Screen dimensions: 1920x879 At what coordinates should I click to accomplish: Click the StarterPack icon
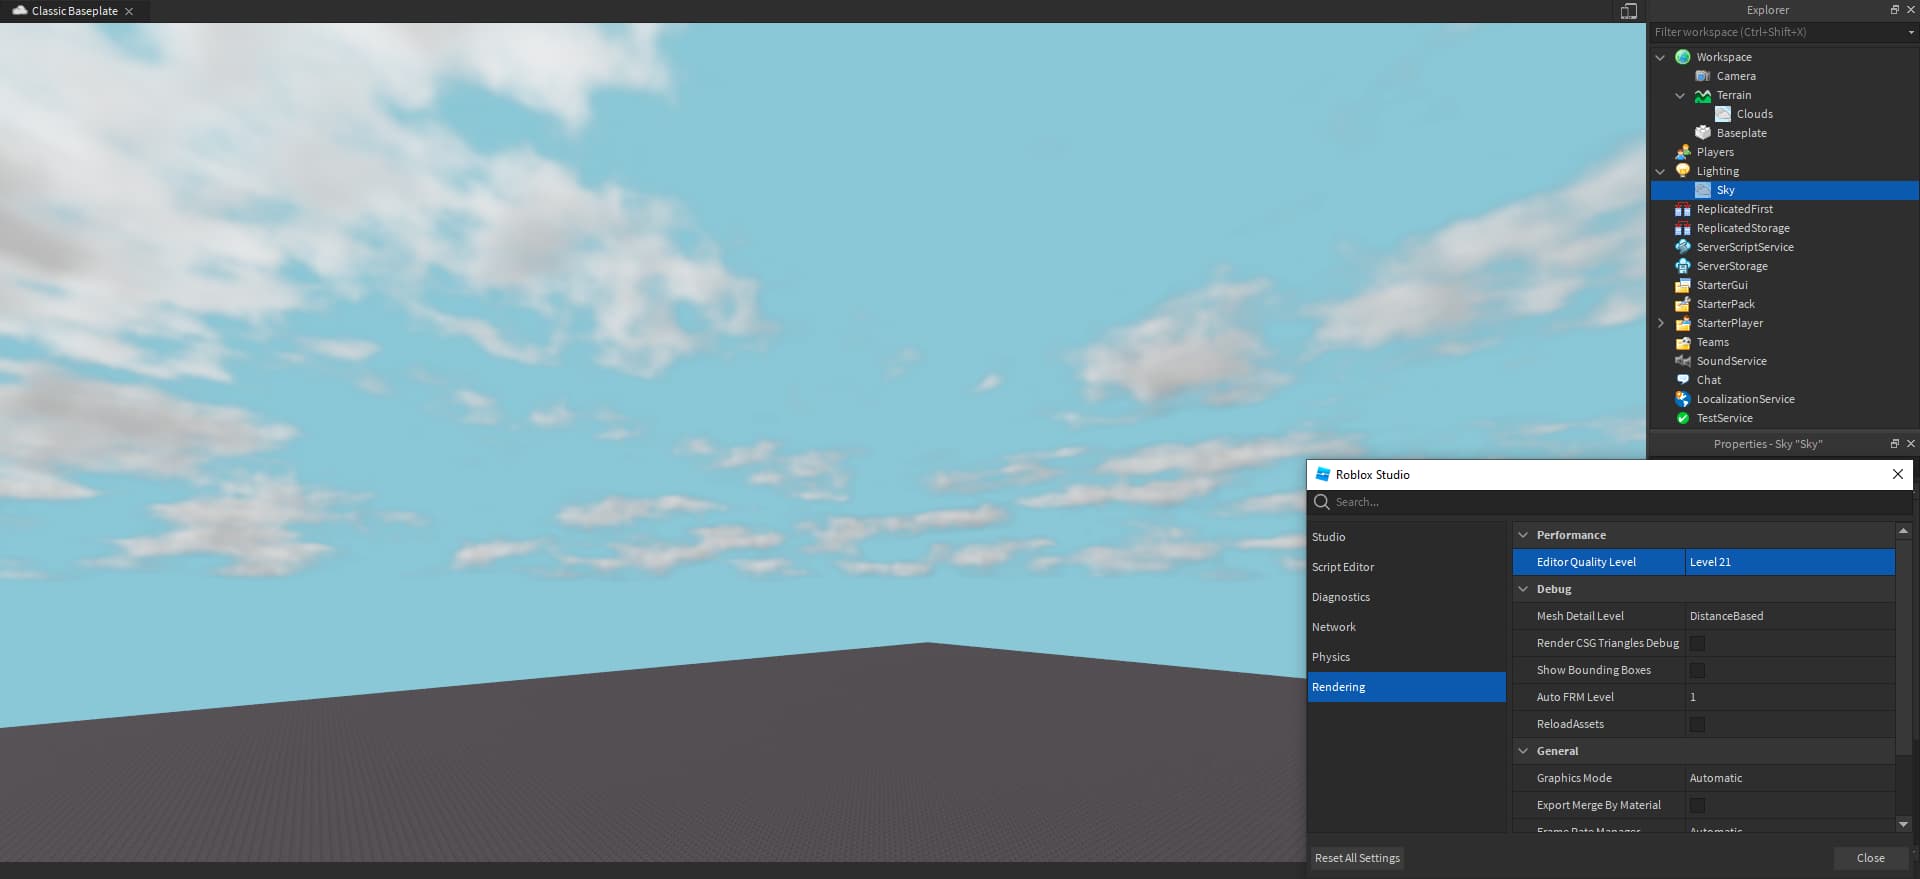click(1683, 304)
